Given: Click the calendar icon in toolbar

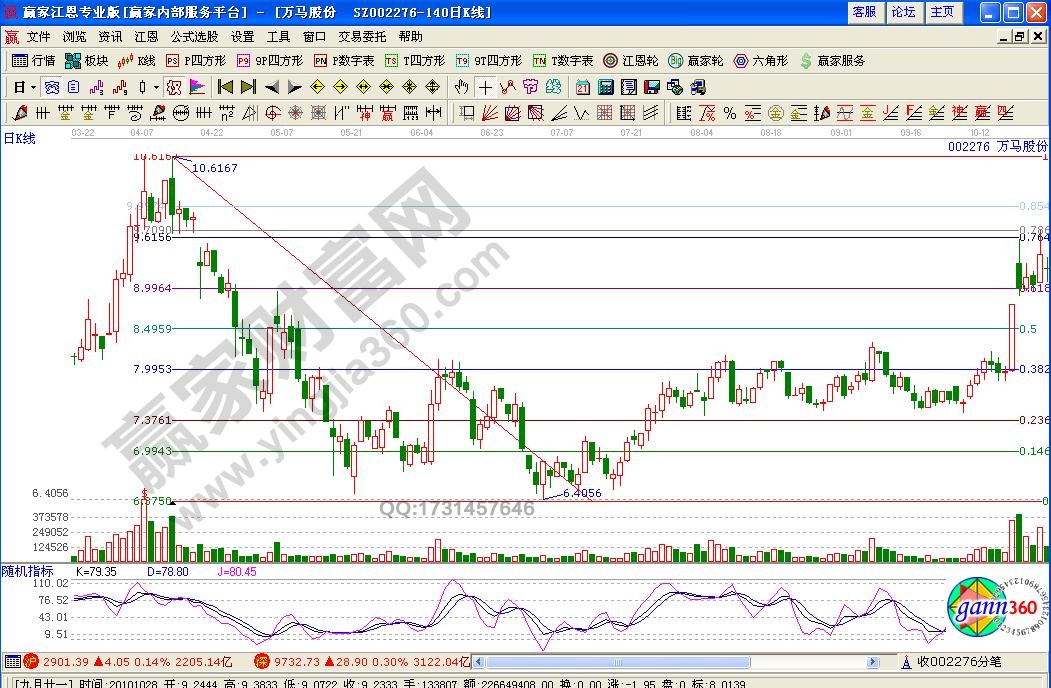Looking at the screenshot, I should pos(583,87).
